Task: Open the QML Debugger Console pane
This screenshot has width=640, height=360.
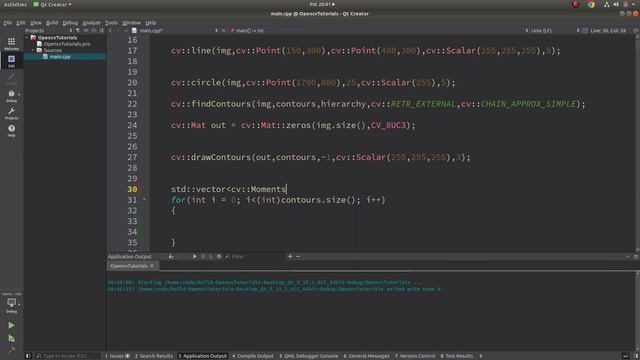Action: pos(309,356)
